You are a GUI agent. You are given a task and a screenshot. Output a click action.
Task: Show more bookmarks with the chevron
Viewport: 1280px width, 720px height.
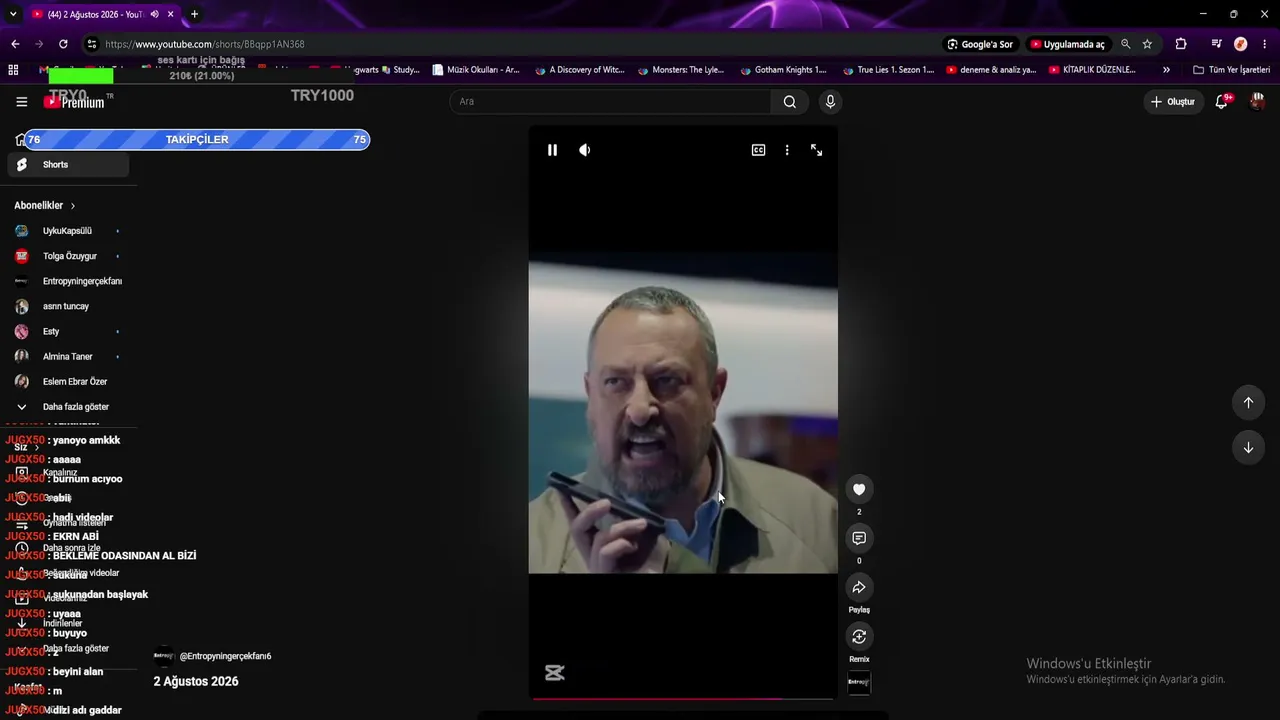1166,70
